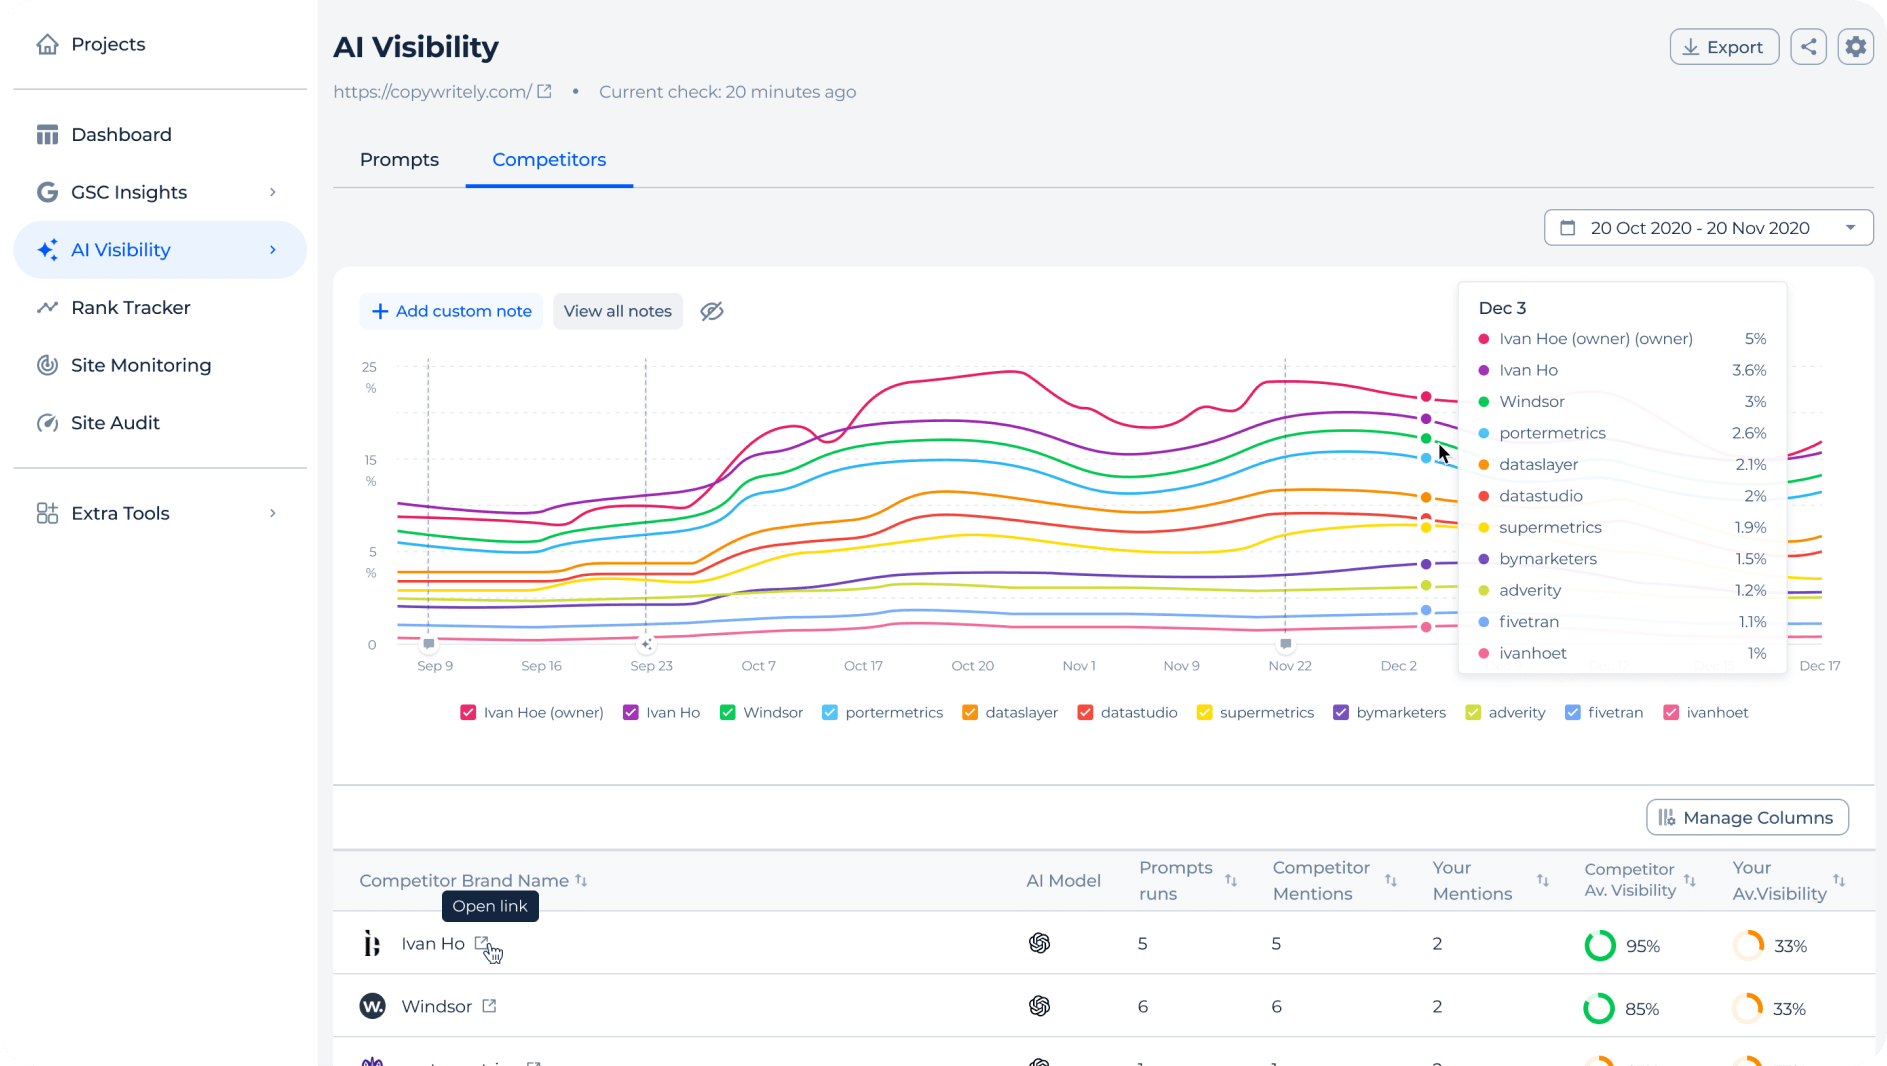Image resolution: width=1887 pixels, height=1066 pixels.
Task: Open the share icon next to Export
Action: coord(1808,46)
